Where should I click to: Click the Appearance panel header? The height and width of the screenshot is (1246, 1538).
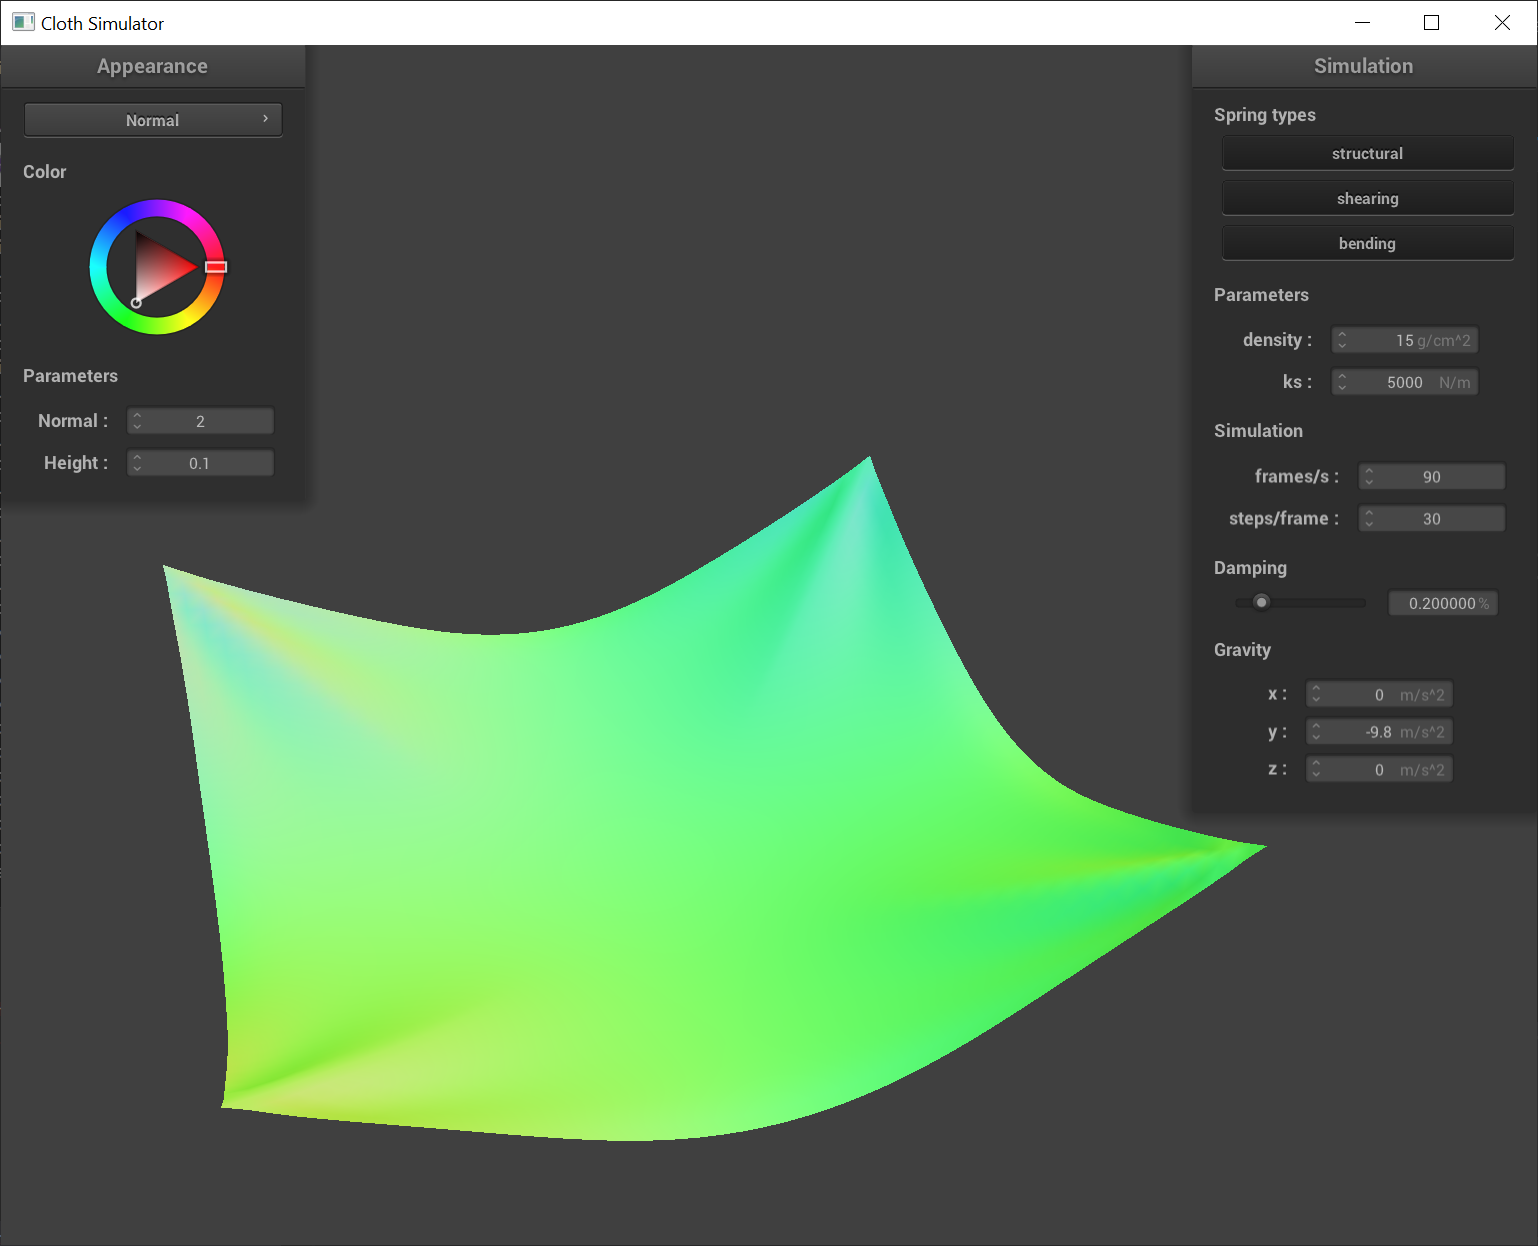click(153, 66)
